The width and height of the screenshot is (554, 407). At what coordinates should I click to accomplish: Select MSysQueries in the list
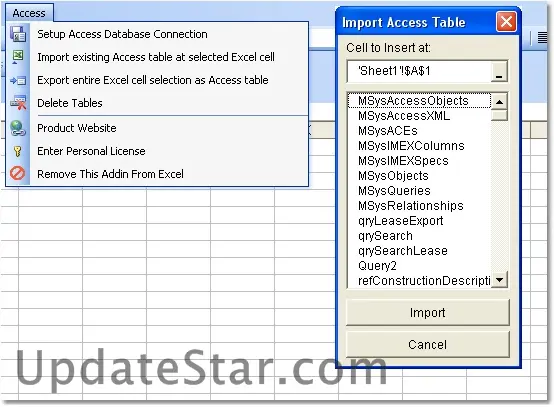(419, 191)
